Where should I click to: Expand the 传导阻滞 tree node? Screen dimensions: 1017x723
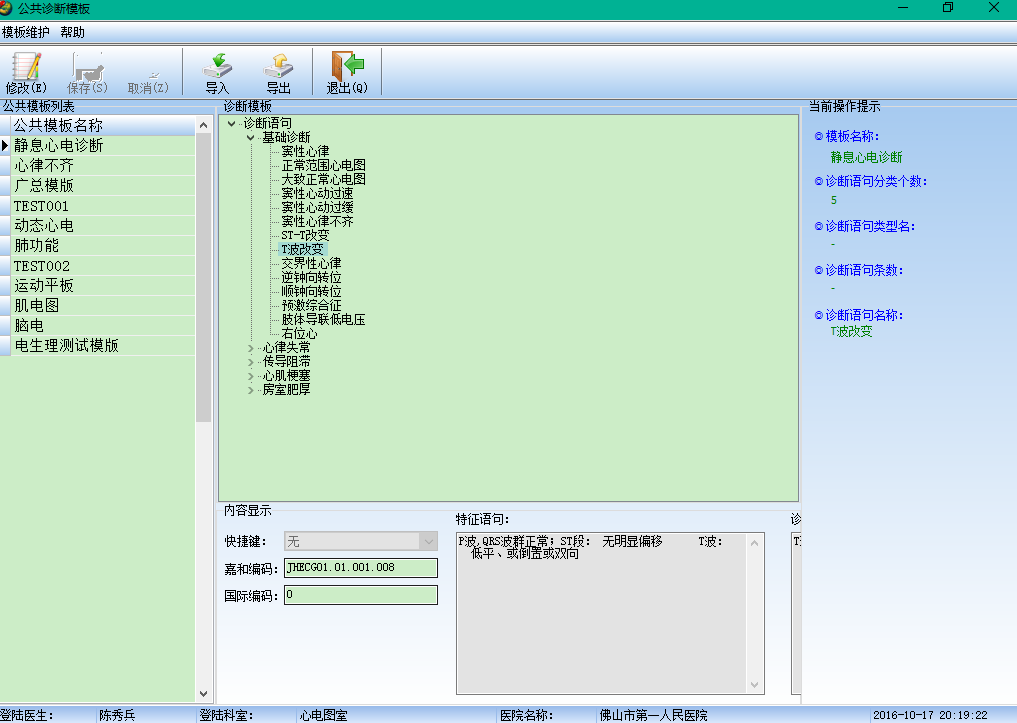click(x=252, y=362)
